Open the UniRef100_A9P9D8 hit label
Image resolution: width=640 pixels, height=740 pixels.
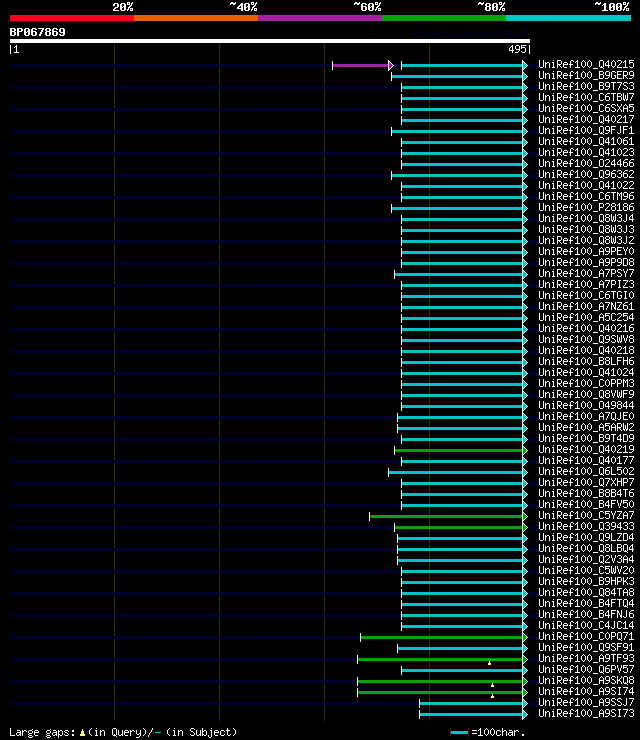pyautogui.click(x=586, y=262)
